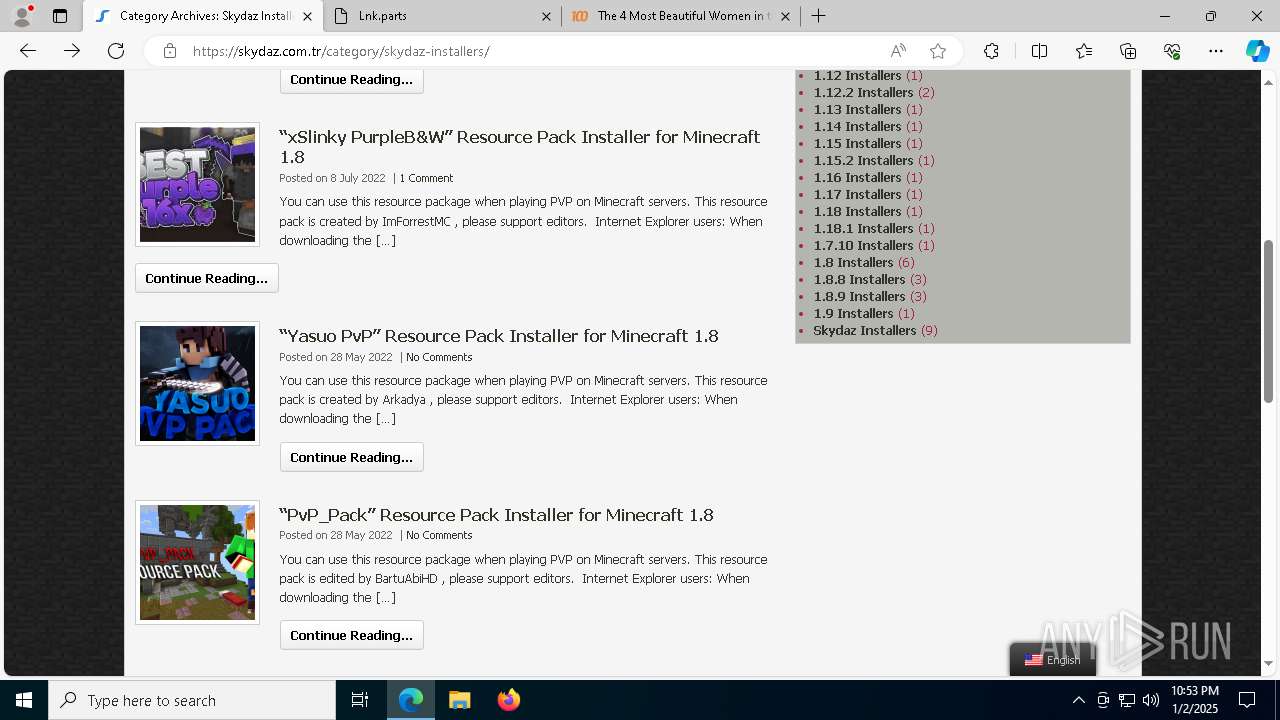Open the PvP_Pack post title
Viewport: 1280px width, 720px height.
(496, 515)
